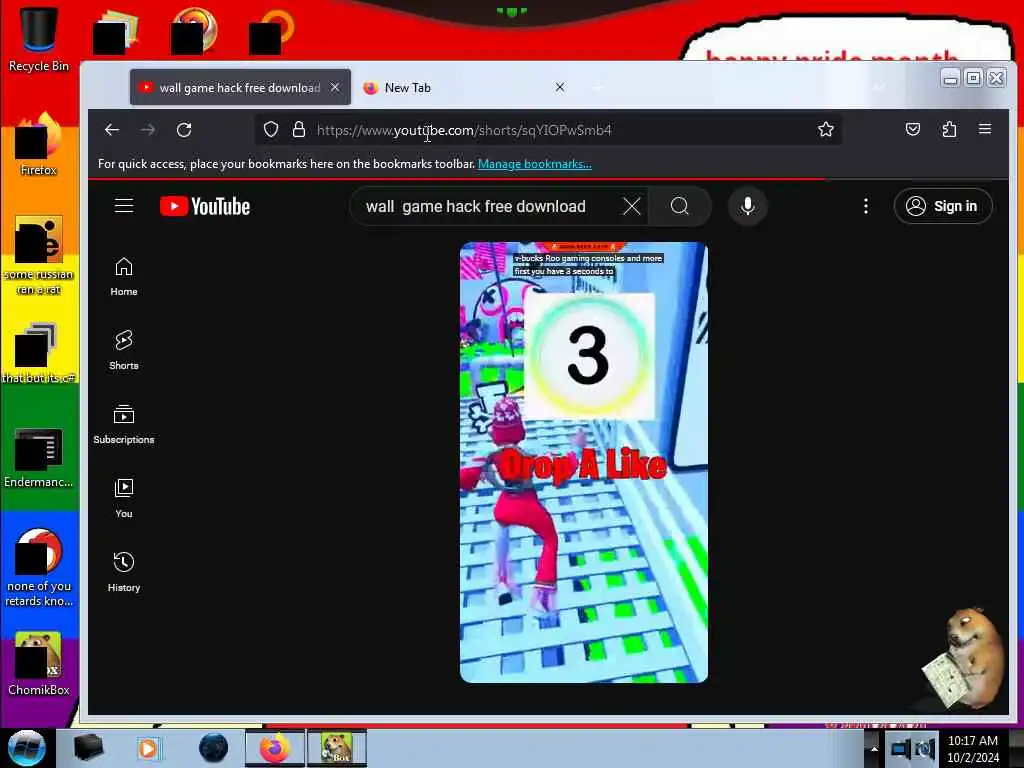
Task: Go back with Firefox back arrow
Action: (x=112, y=130)
